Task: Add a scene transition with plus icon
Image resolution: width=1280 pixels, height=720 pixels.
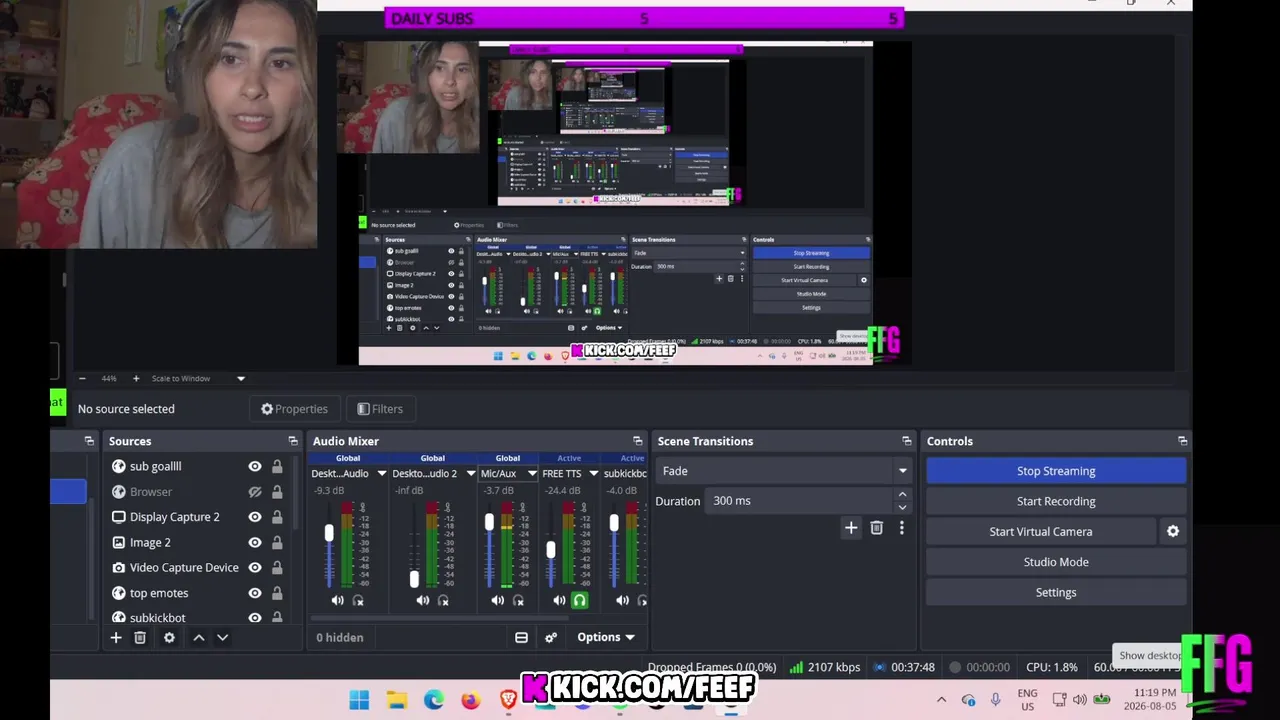Action: [851, 528]
